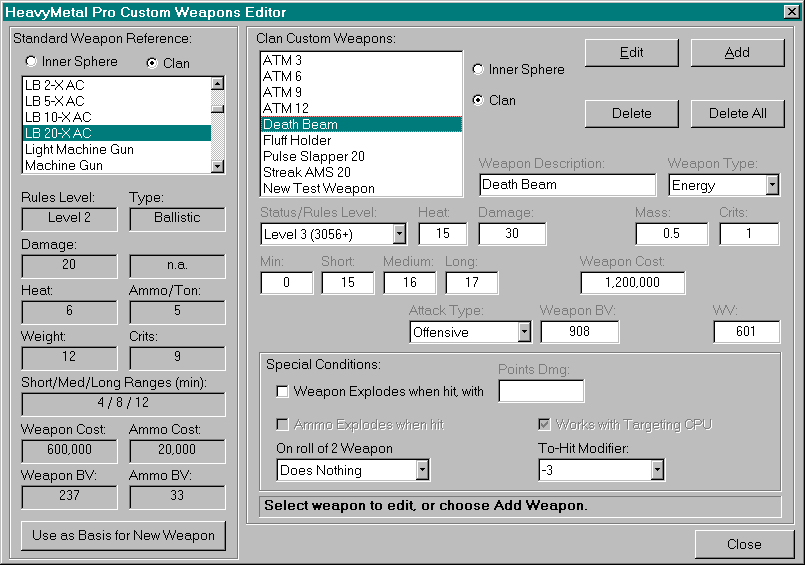The image size is (805, 565).
Task: Click the reference Rules Level box Level 2
Action: coord(69,219)
